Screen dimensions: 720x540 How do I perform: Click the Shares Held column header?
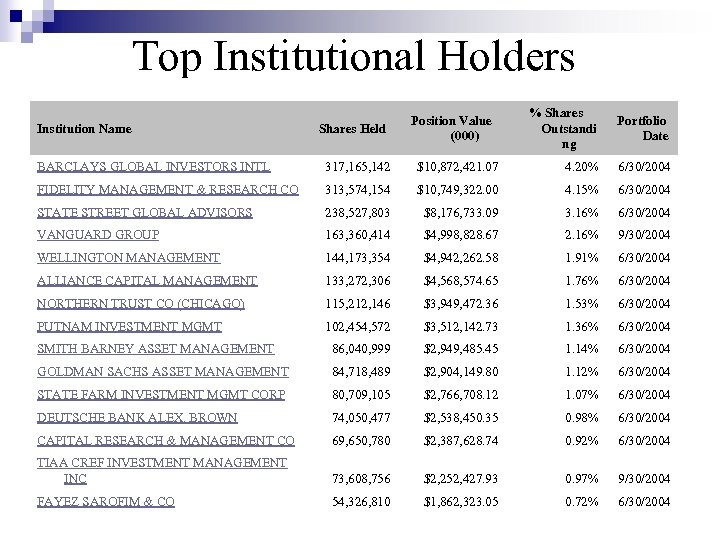point(351,128)
